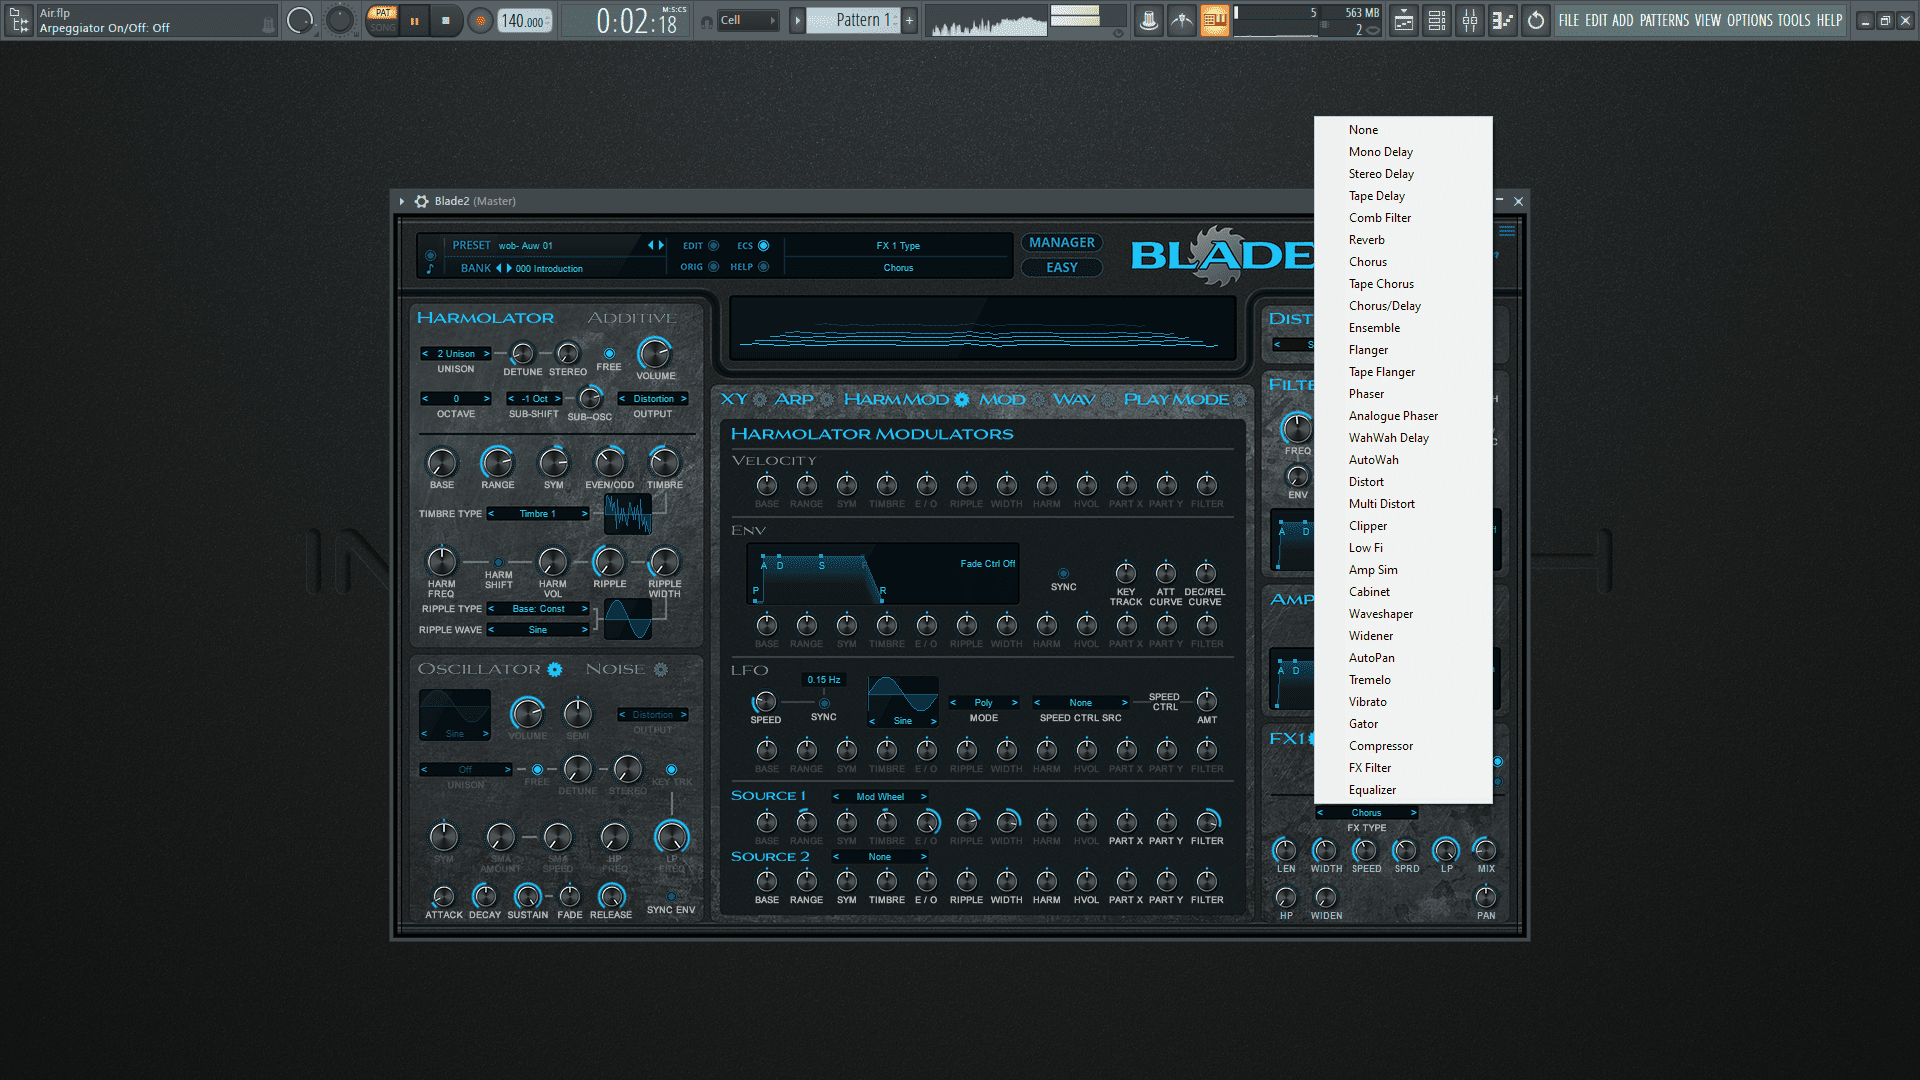Click the headphone icon beside the Cell selector

[707, 21]
